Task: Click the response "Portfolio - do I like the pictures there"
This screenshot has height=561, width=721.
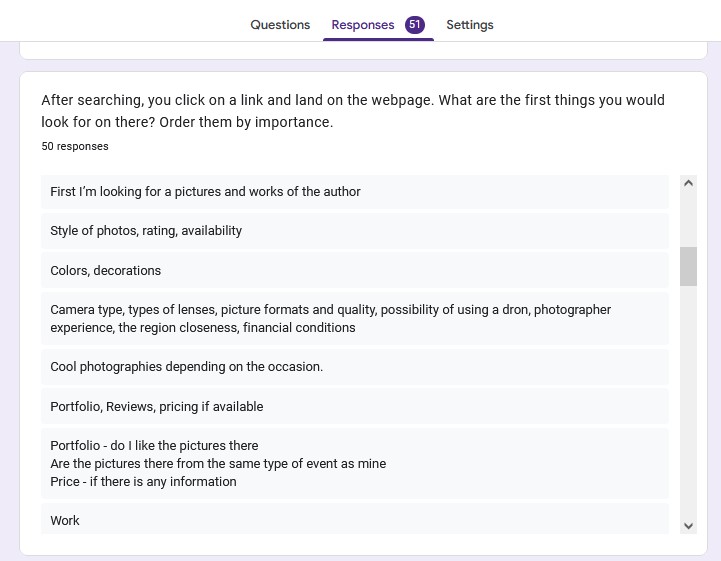Action: pyautogui.click(x=155, y=446)
